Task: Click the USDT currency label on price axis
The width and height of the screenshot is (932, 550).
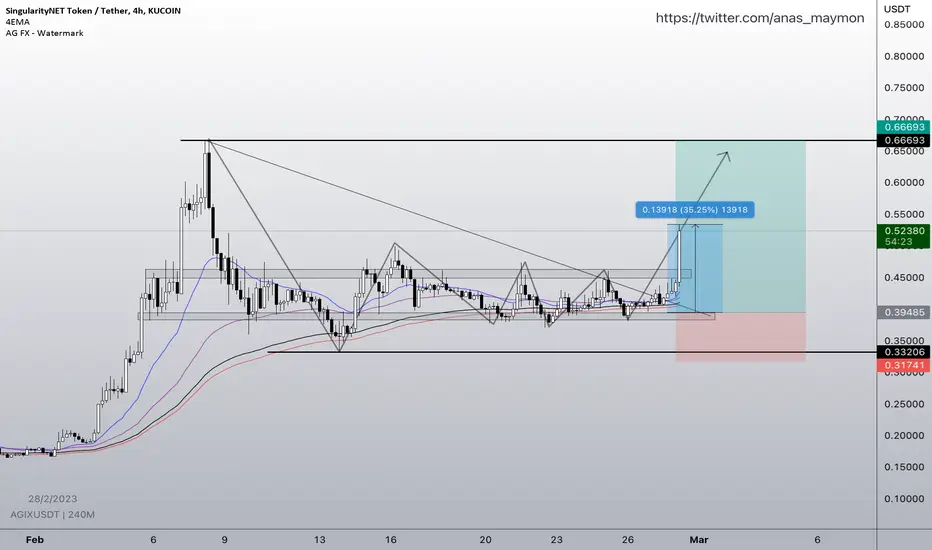Action: point(897,9)
